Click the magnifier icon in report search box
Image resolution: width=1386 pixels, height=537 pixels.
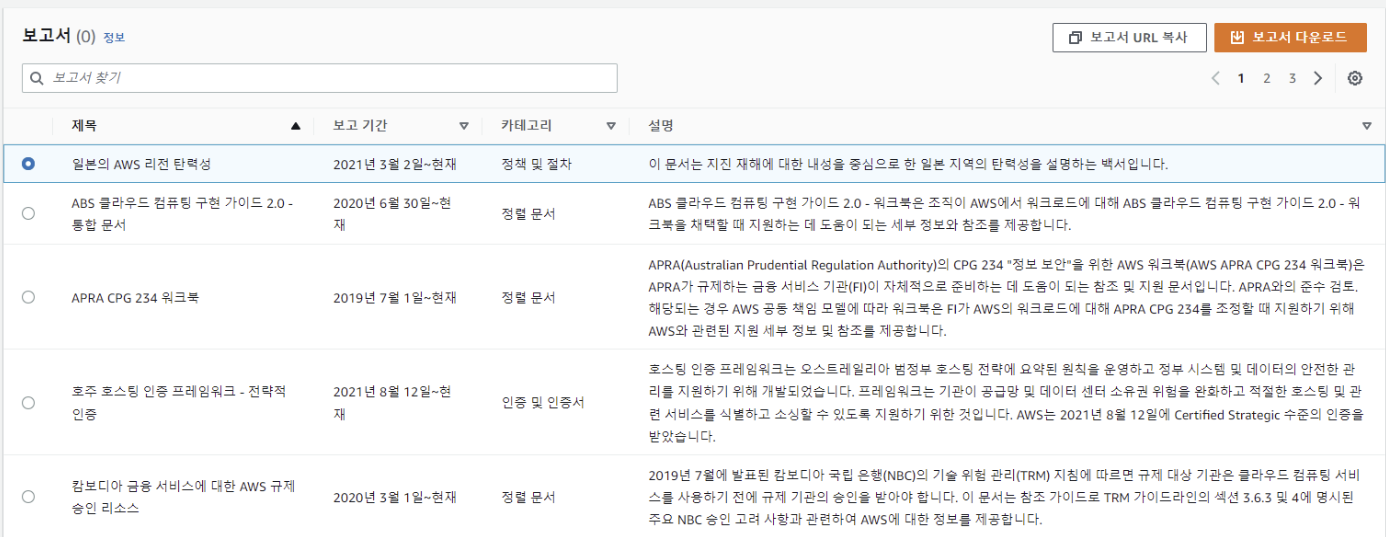pyautogui.click(x=38, y=78)
